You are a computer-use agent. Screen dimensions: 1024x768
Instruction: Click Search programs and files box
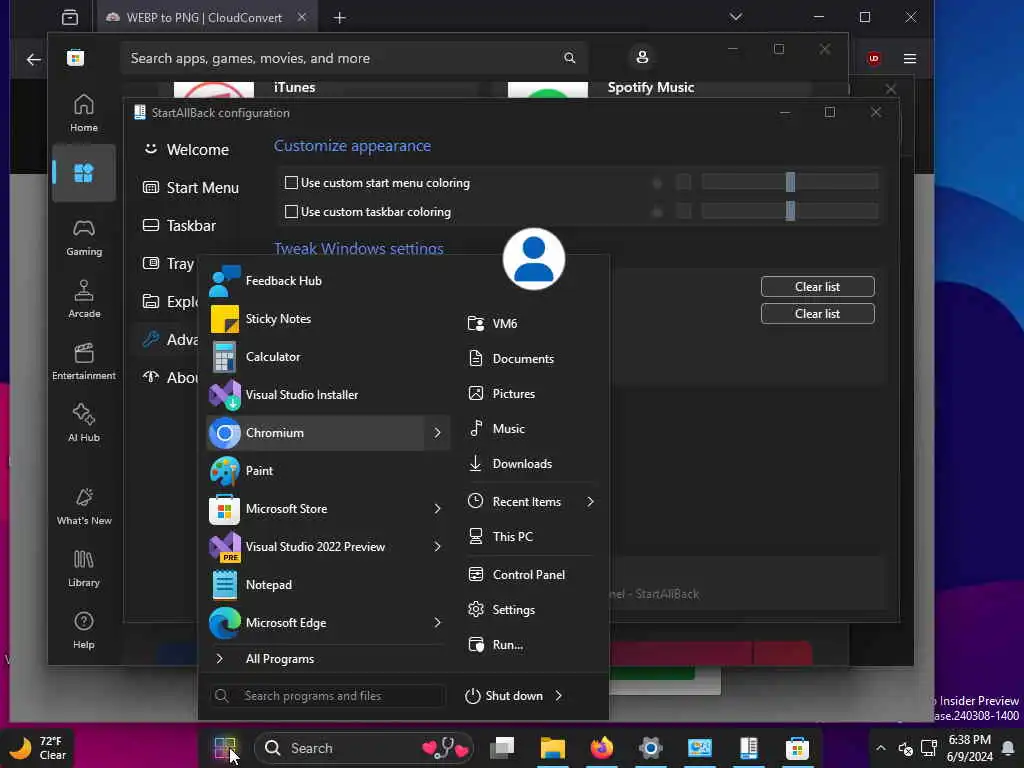pyautogui.click(x=328, y=696)
